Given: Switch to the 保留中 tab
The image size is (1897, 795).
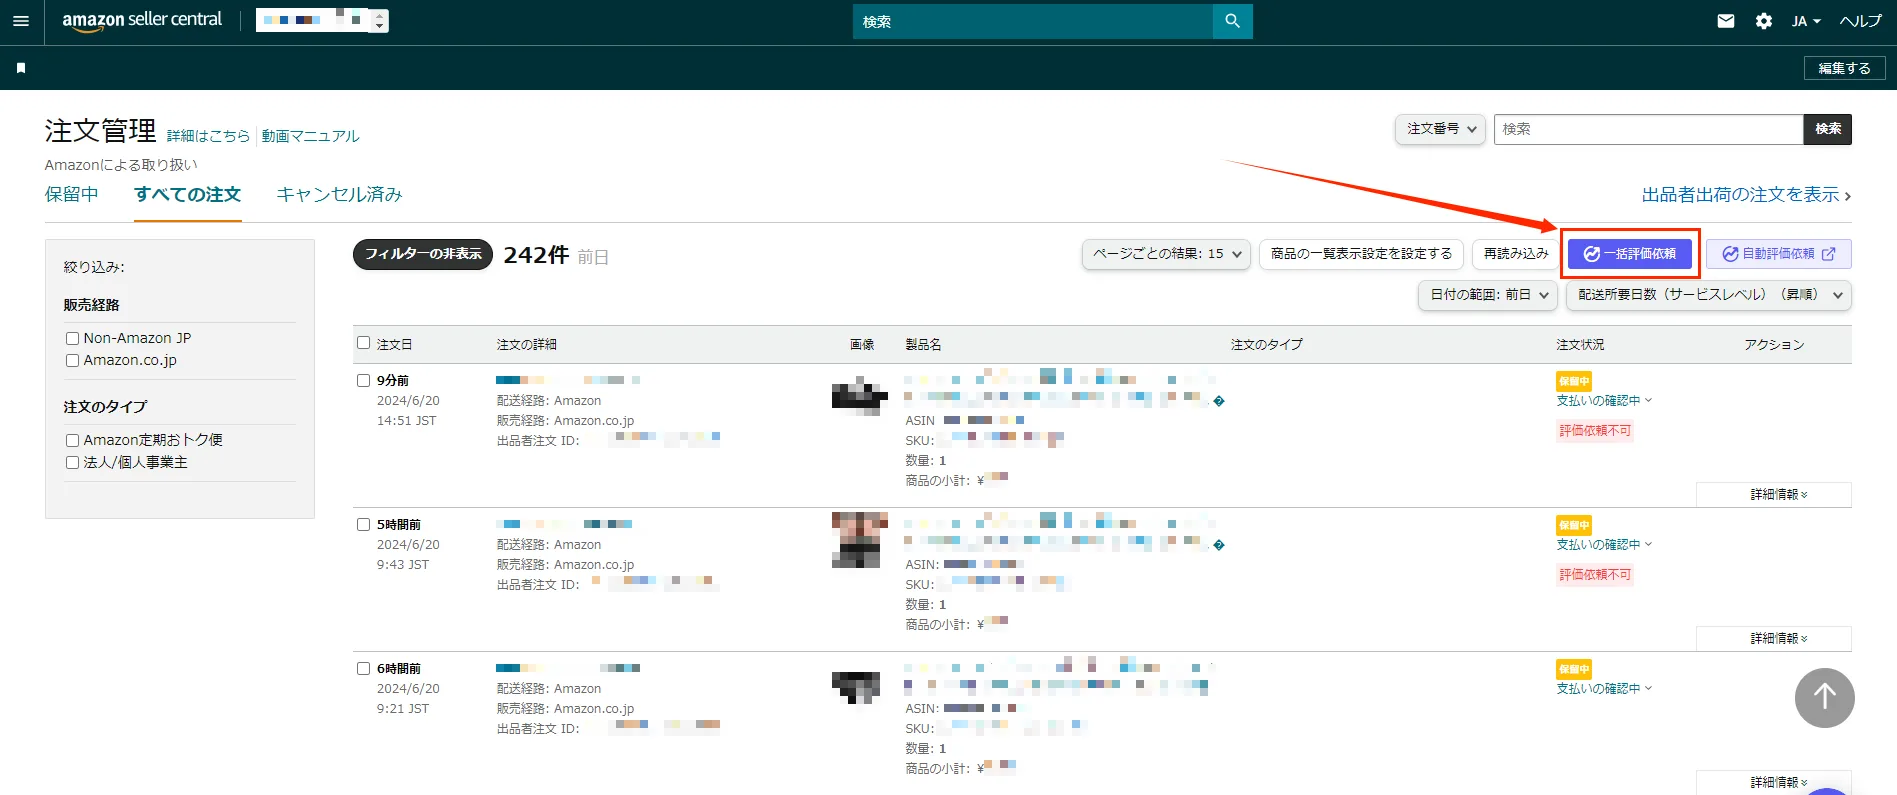Looking at the screenshot, I should click(x=71, y=194).
